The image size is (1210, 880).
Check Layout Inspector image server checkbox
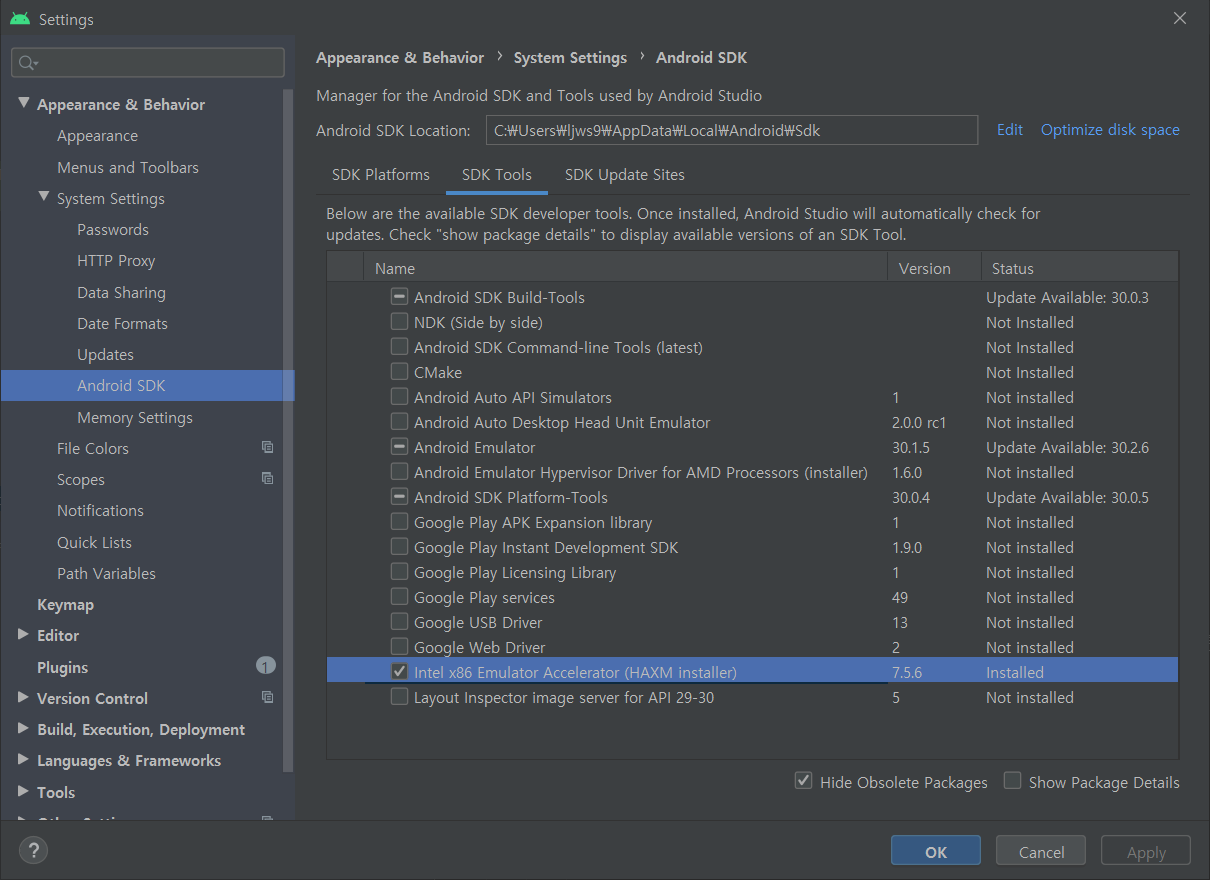(399, 697)
